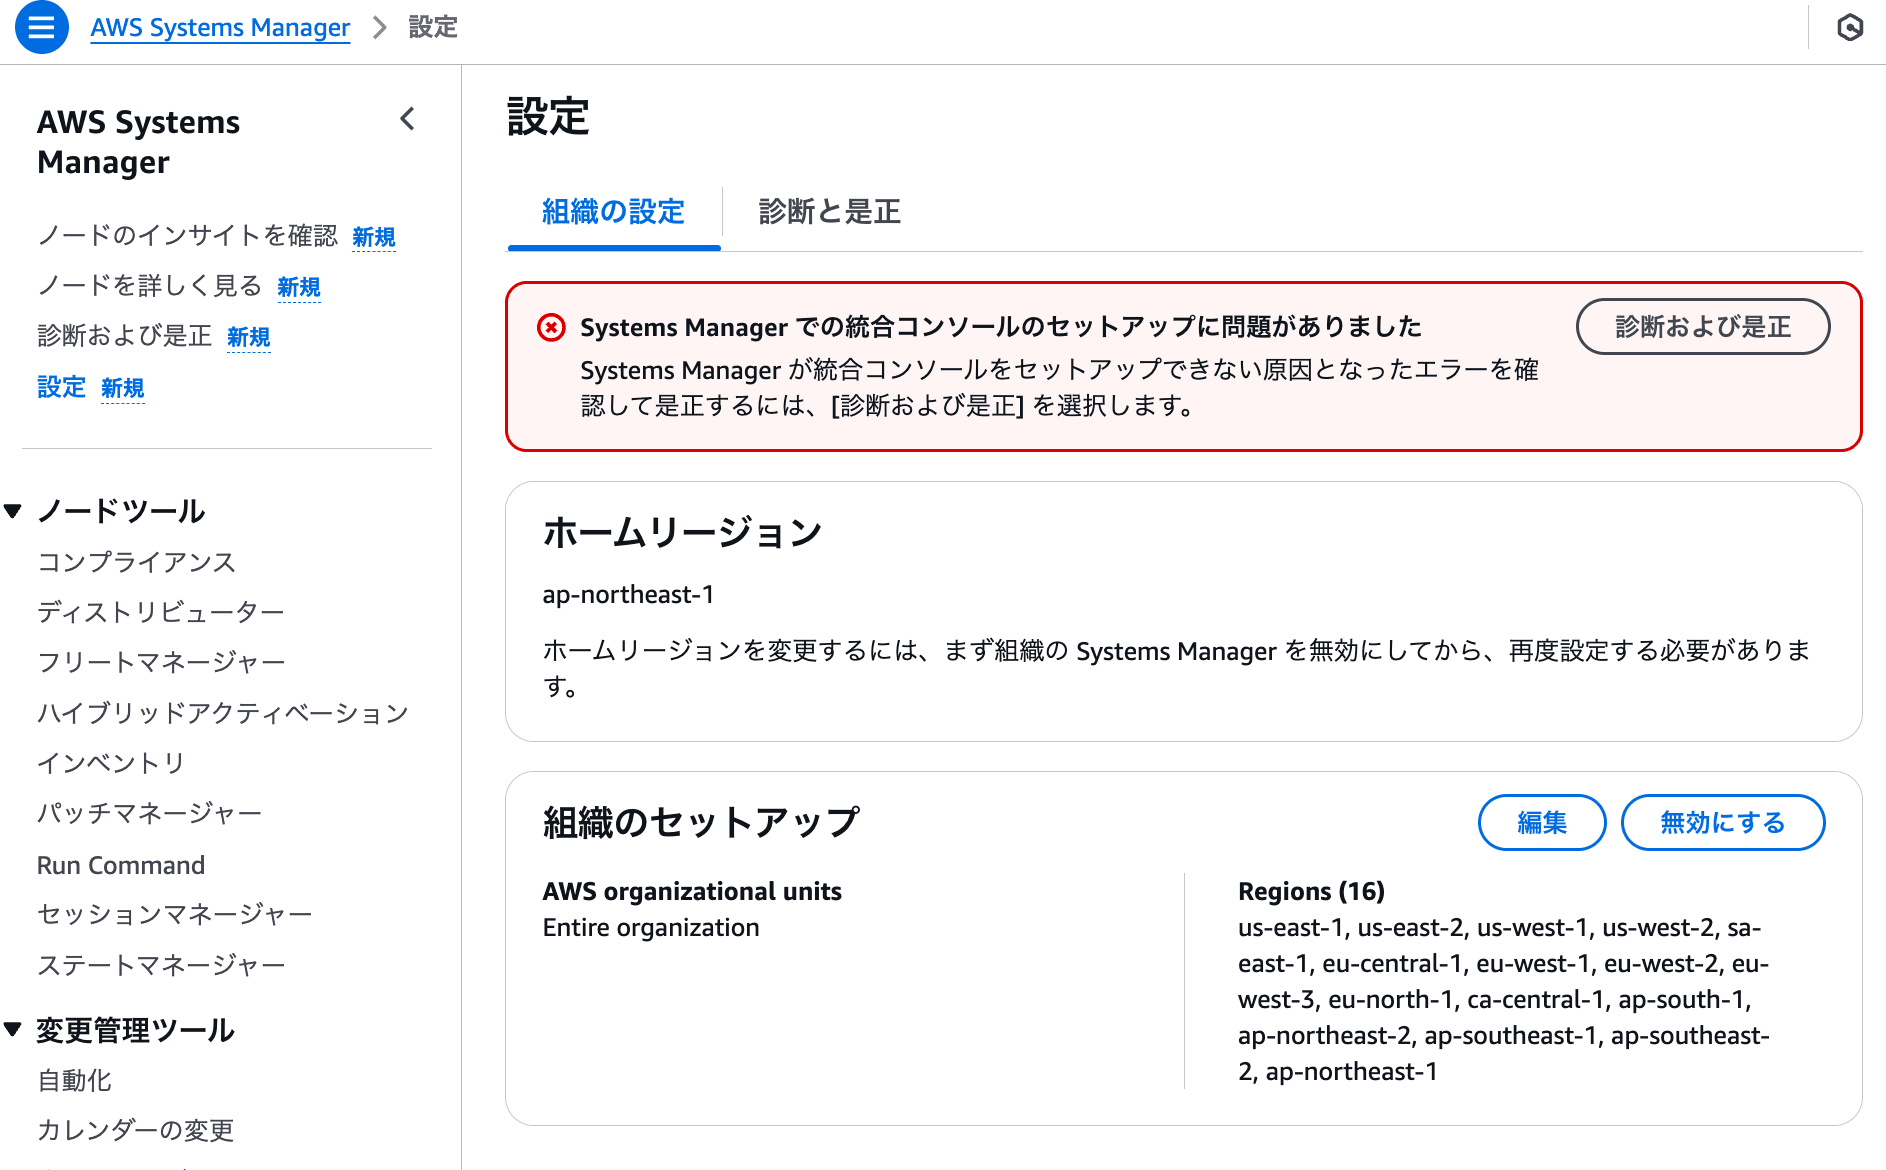1886x1170 pixels.
Task: Click the 変更管理ツール section heading
Action: 136,1030
